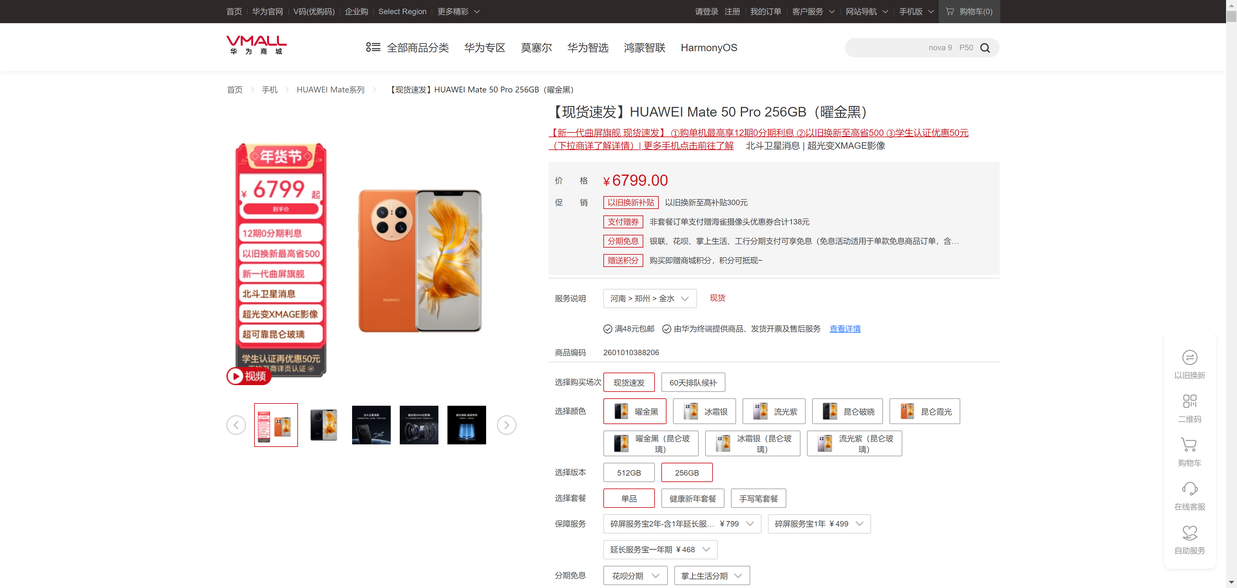Open 华为官网 top link
This screenshot has height=588, width=1237.
coord(267,12)
